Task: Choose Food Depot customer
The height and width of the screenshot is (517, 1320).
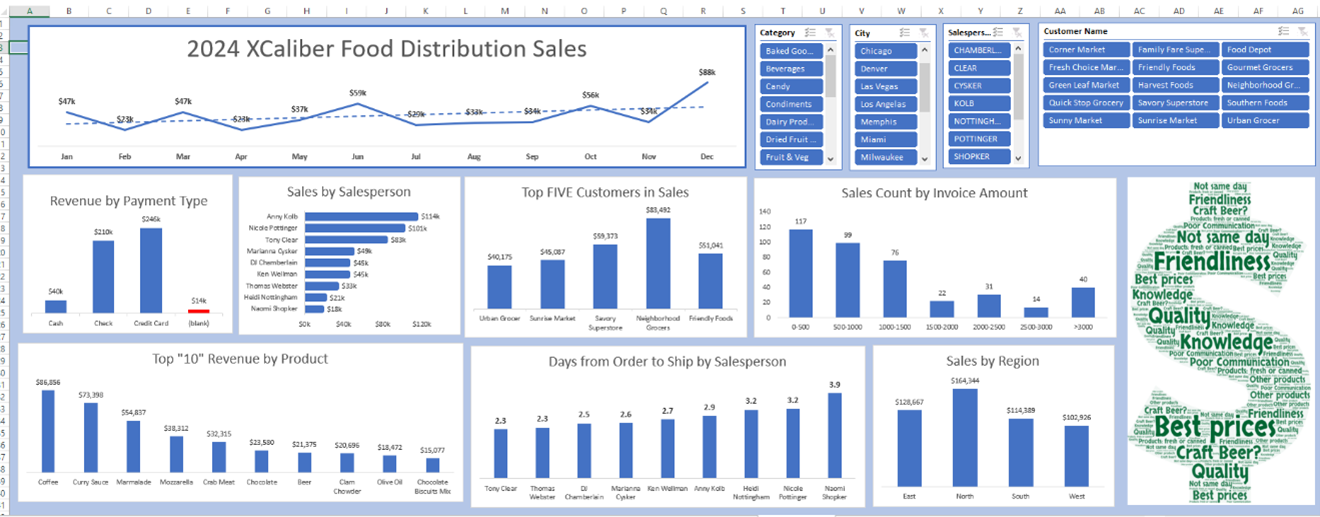Action: coord(1266,50)
